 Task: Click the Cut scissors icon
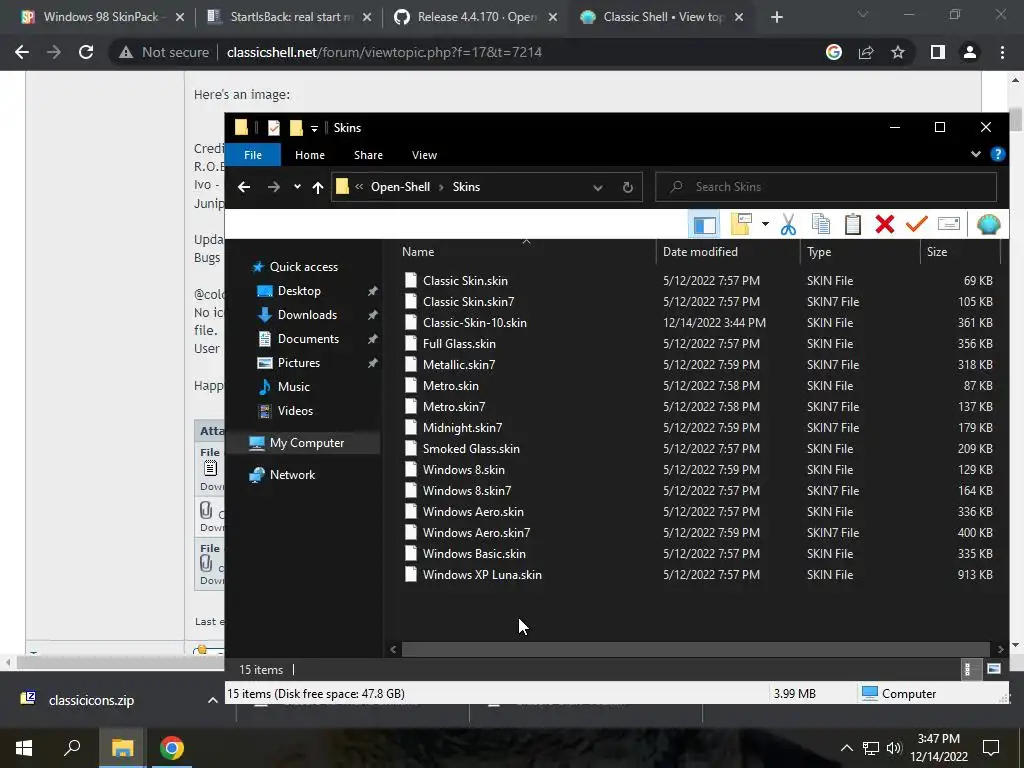(x=788, y=225)
